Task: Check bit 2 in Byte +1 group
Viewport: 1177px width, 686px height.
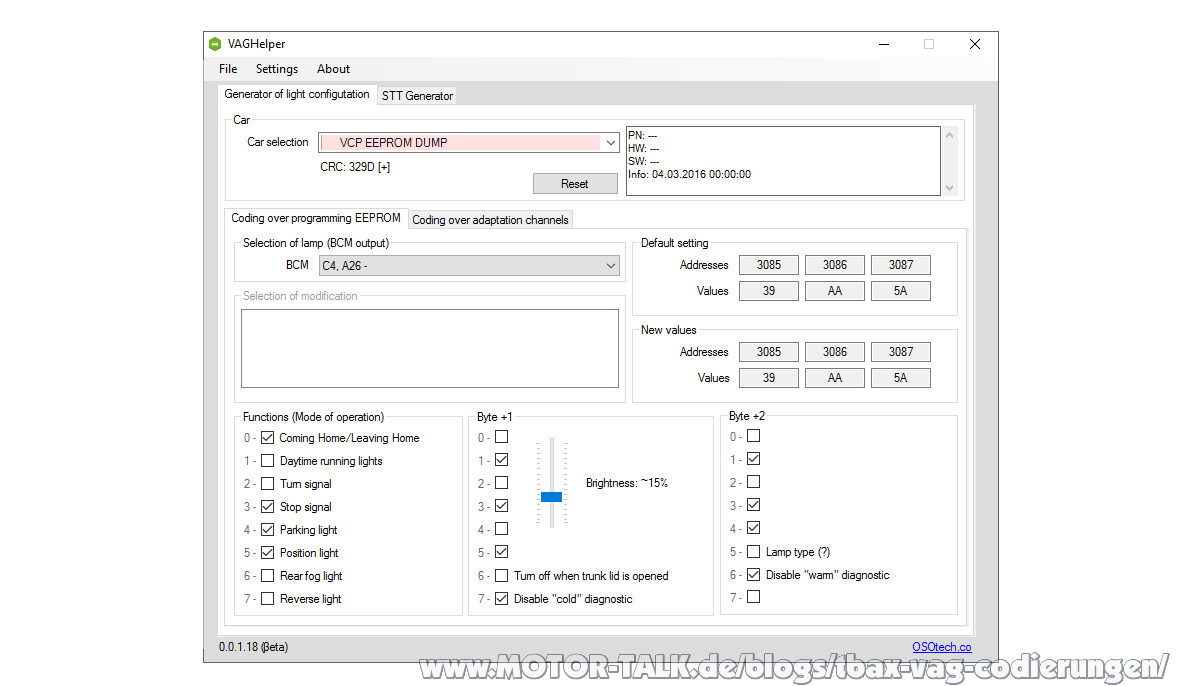Action: click(501, 483)
